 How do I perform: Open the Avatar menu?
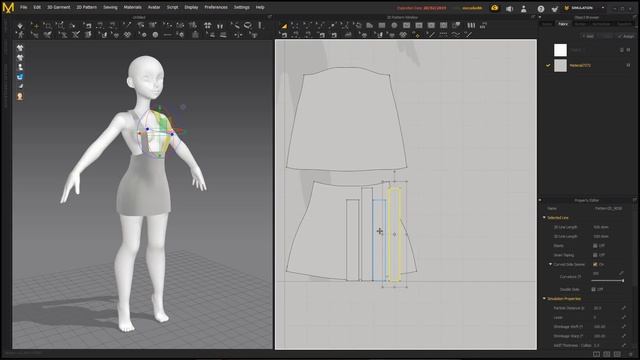point(154,7)
